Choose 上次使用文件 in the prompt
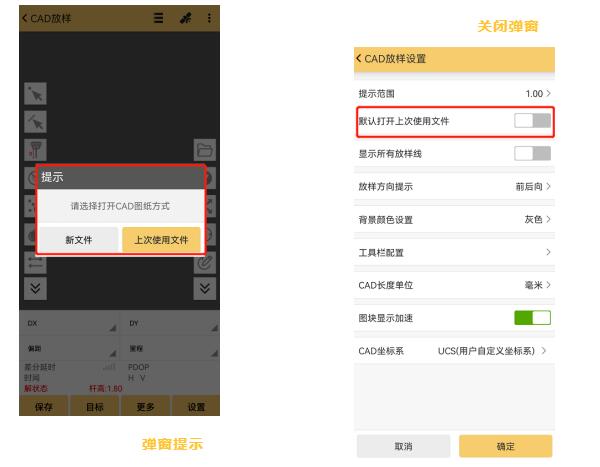600x467 pixels. (x=161, y=240)
